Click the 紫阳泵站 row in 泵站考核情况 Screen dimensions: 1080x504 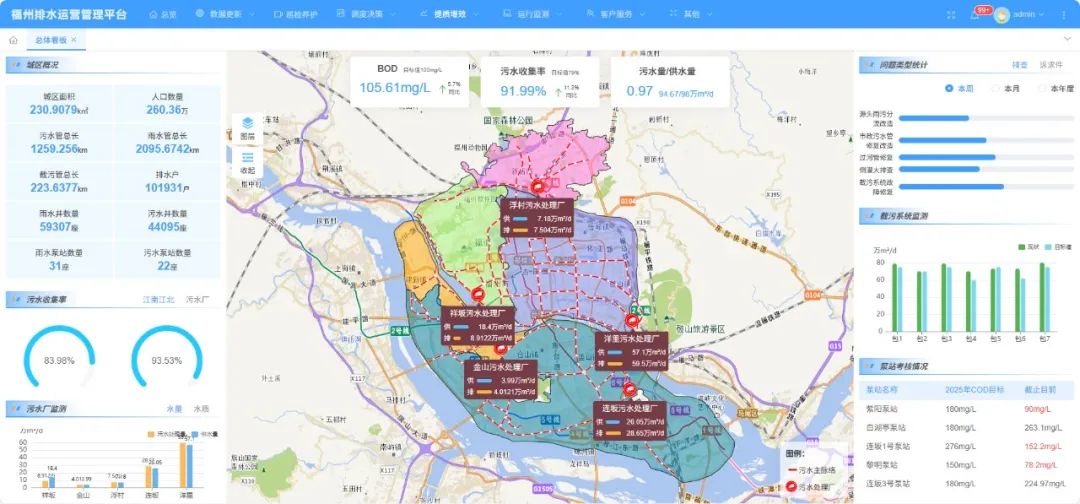pos(966,409)
